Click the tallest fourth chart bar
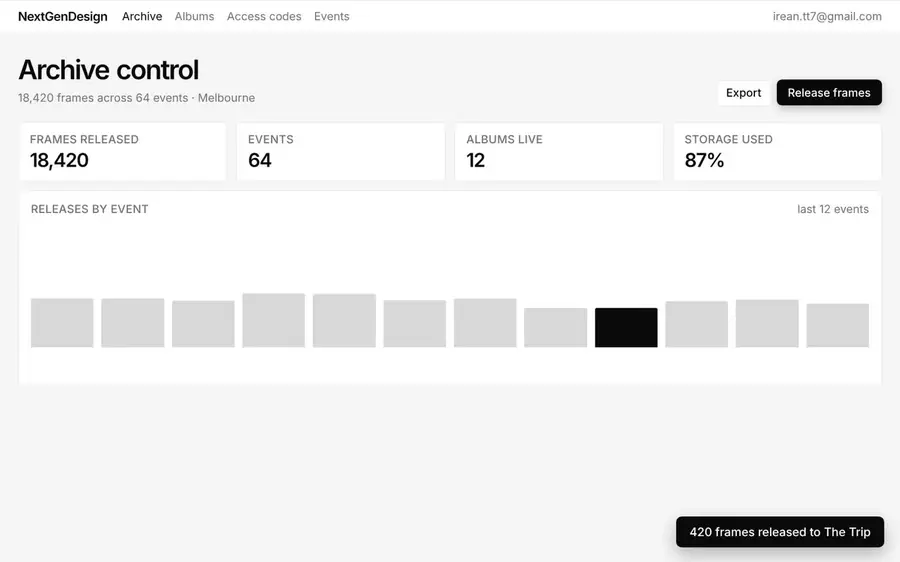The height and width of the screenshot is (562, 900). pyautogui.click(x=274, y=320)
